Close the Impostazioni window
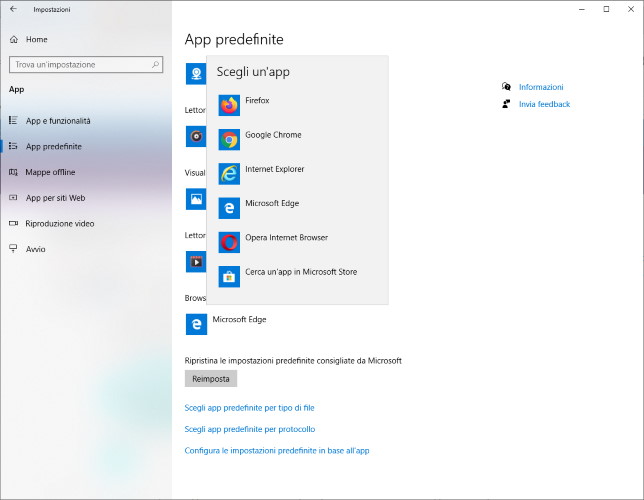Image resolution: width=644 pixels, height=500 pixels. (x=631, y=9)
